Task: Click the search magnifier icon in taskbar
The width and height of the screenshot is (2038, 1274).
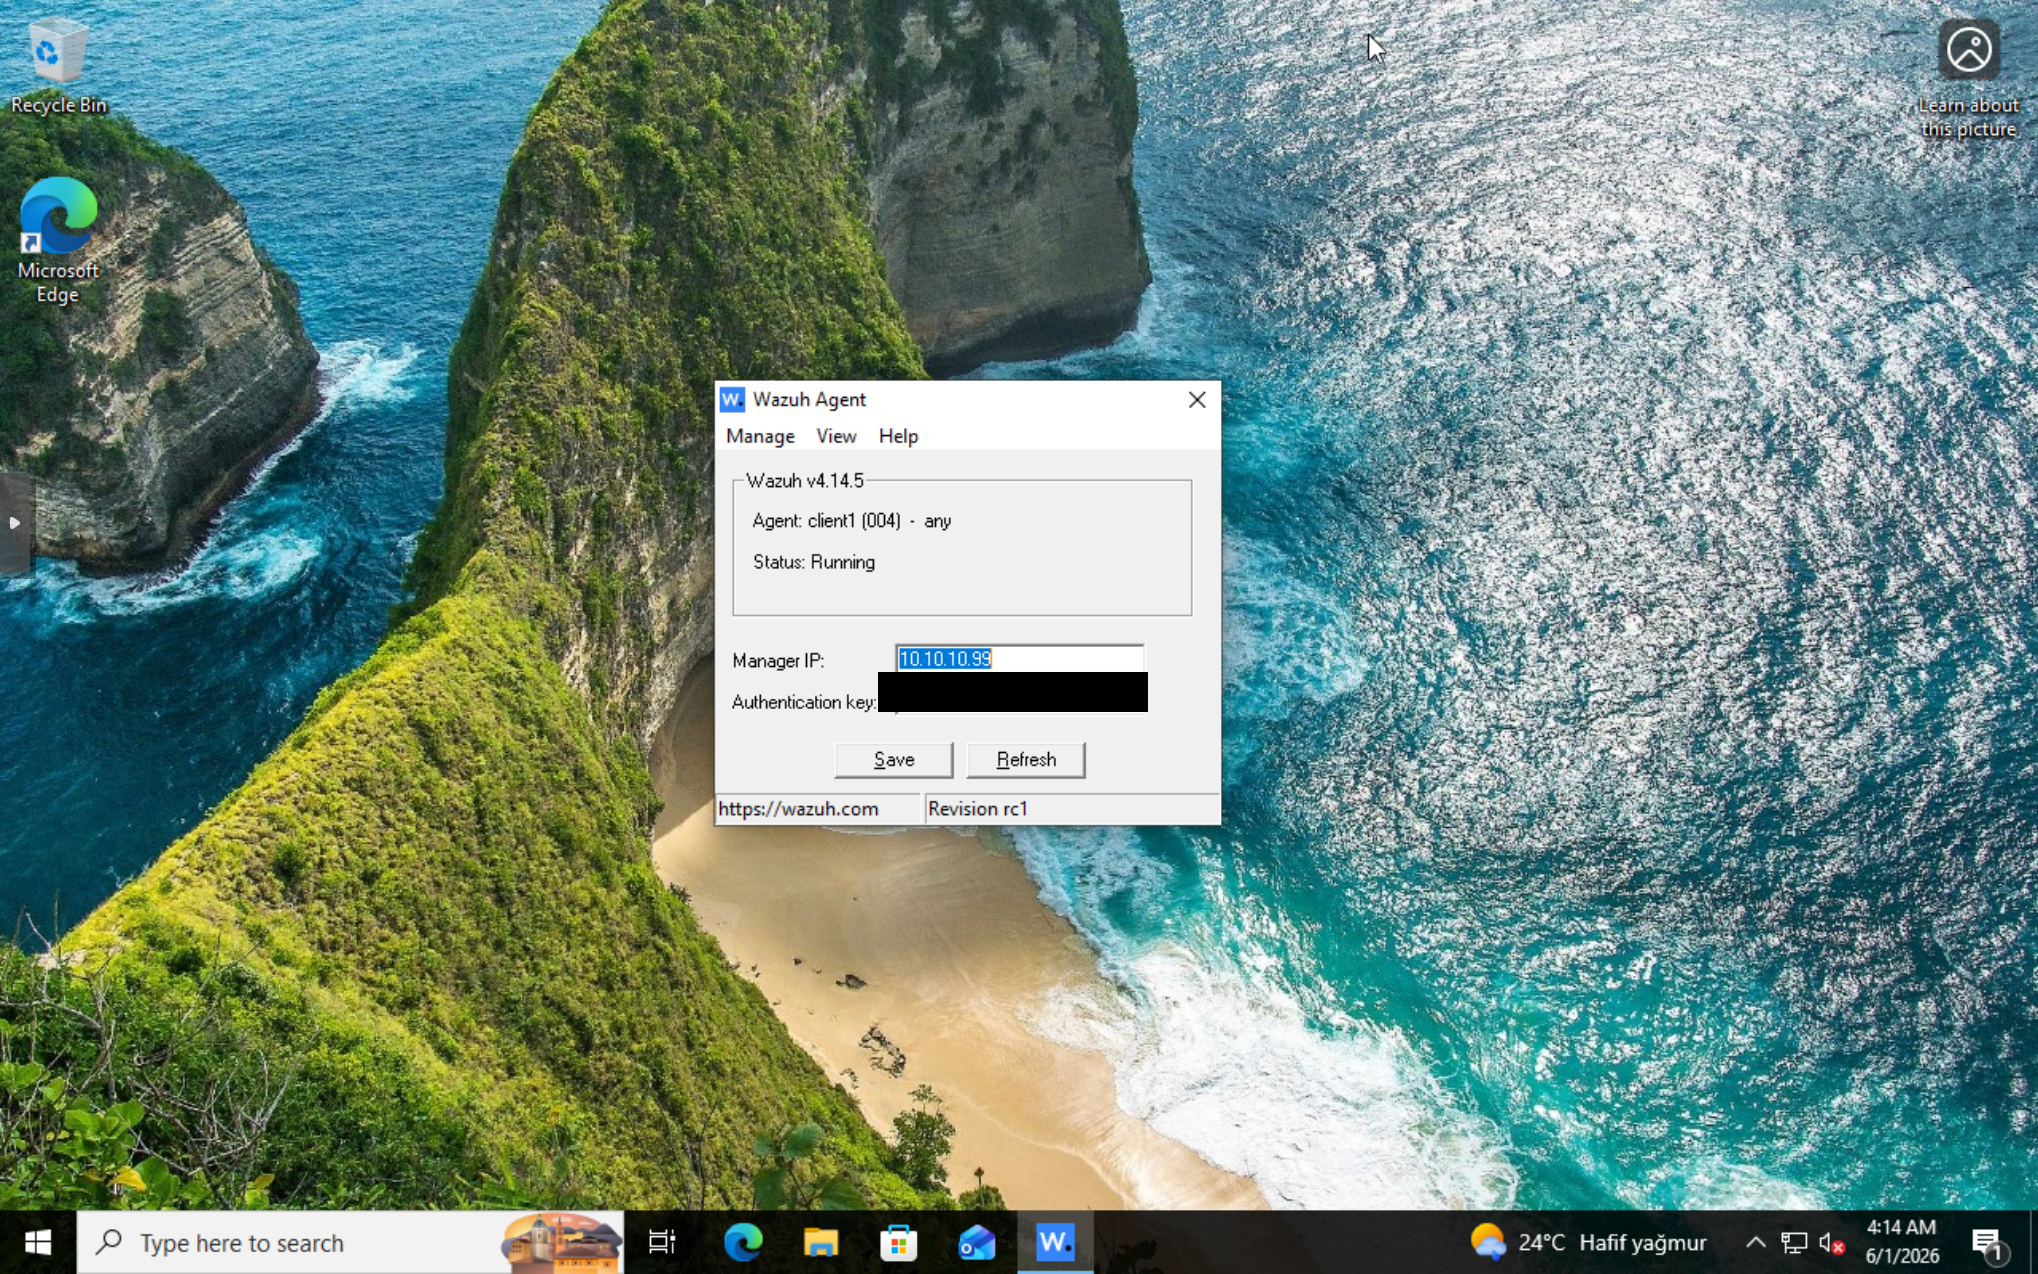Action: [109, 1242]
